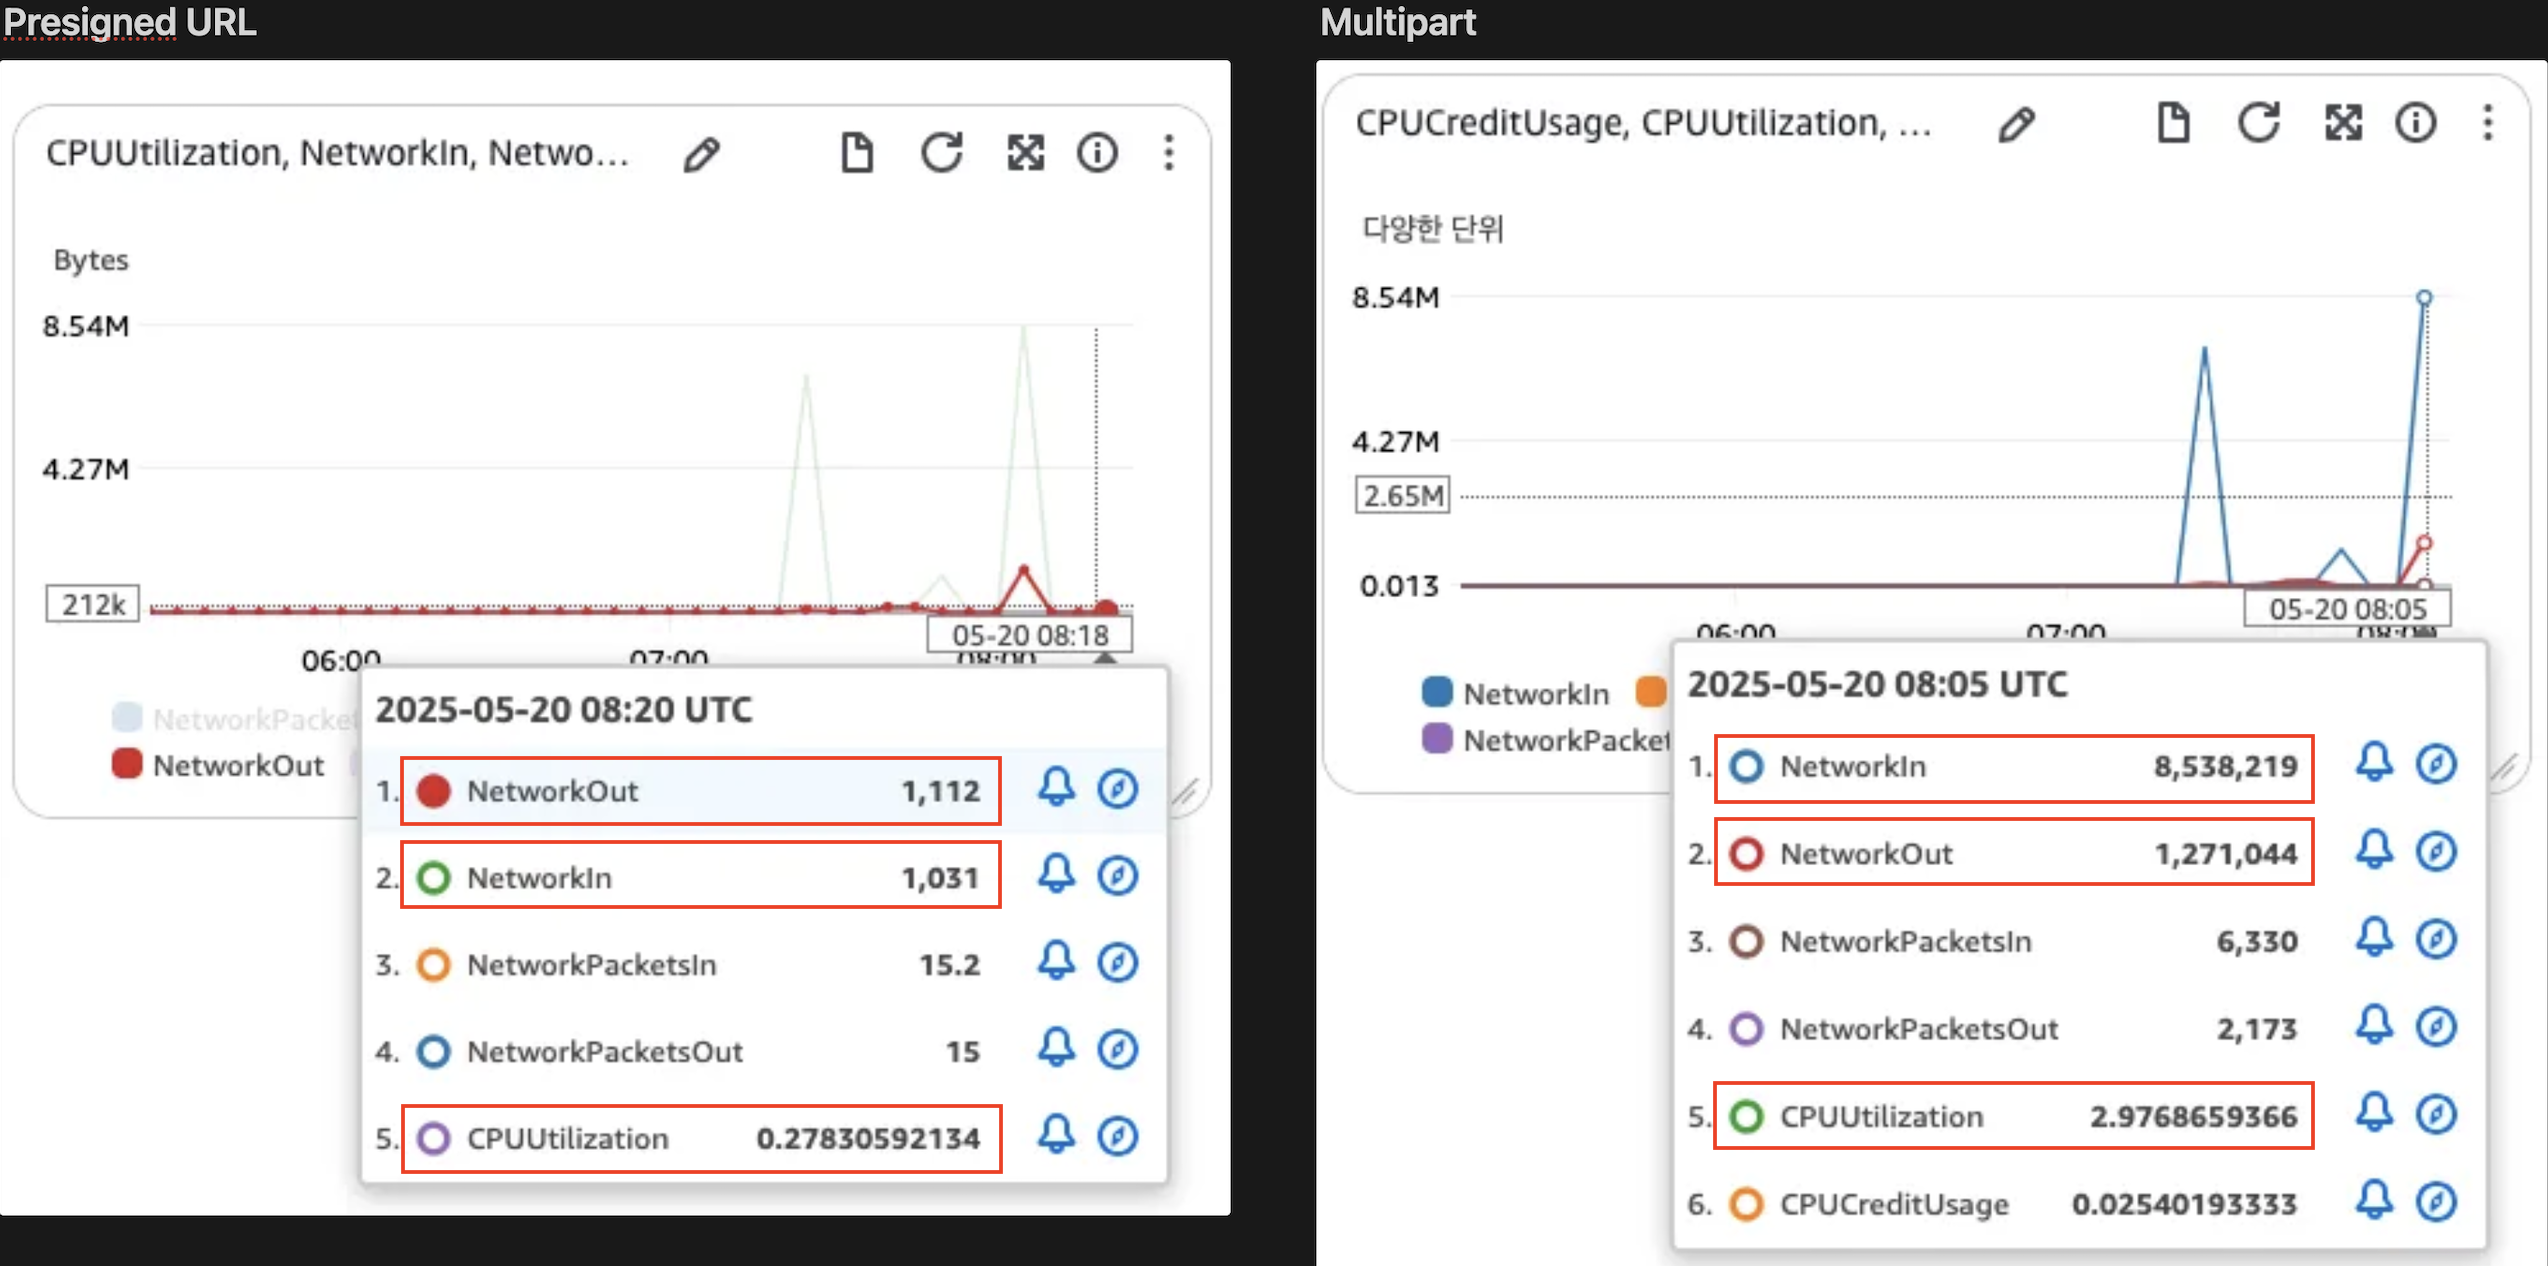Create alarm for NetworkIn 8,538,219

(x=2374, y=763)
